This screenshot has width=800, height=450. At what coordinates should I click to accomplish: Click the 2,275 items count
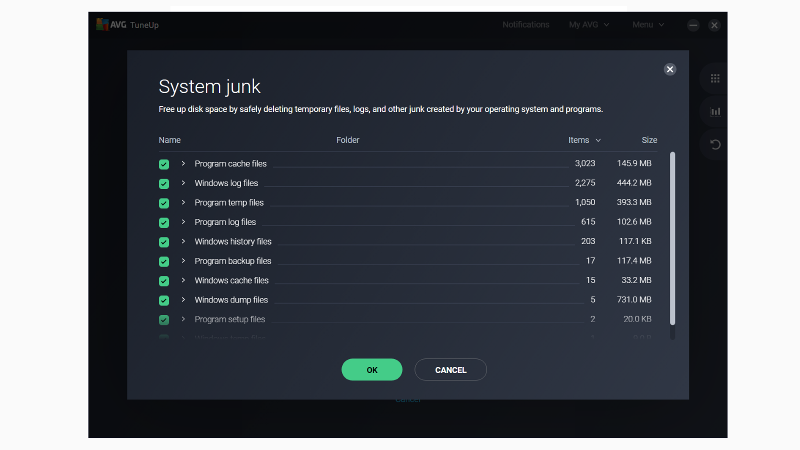[585, 183]
